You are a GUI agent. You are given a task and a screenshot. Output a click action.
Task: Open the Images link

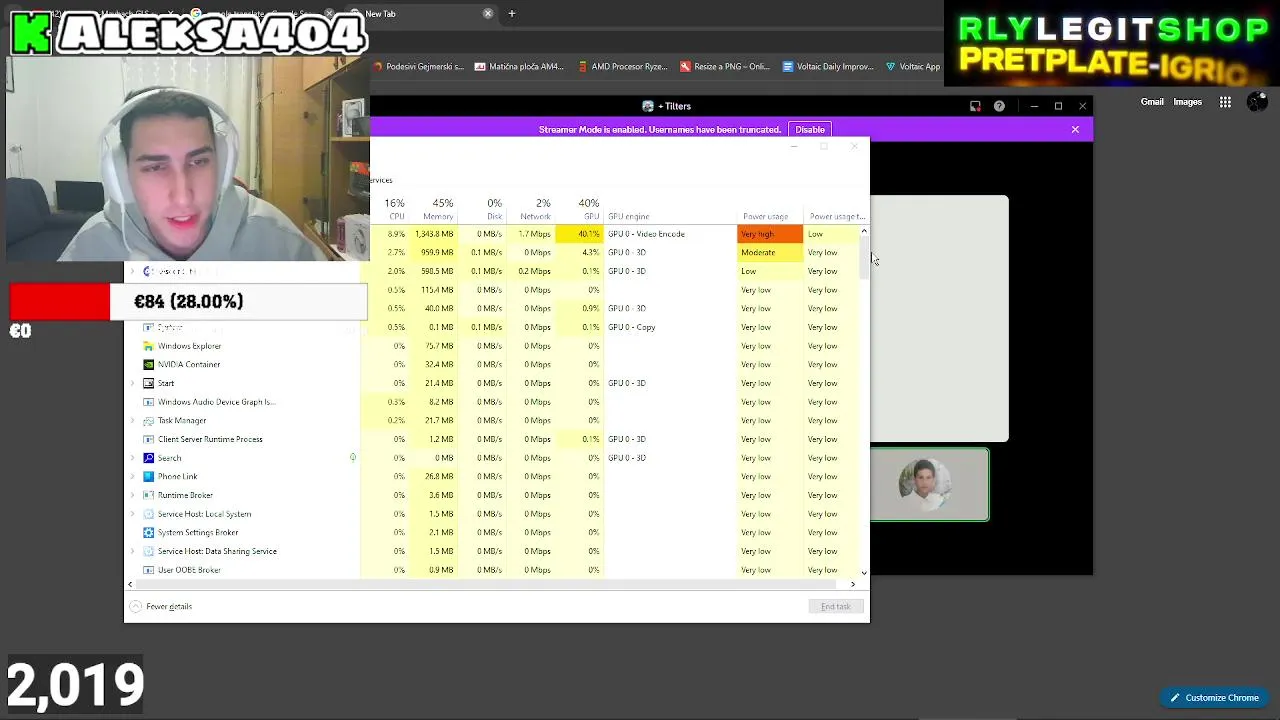(1188, 102)
